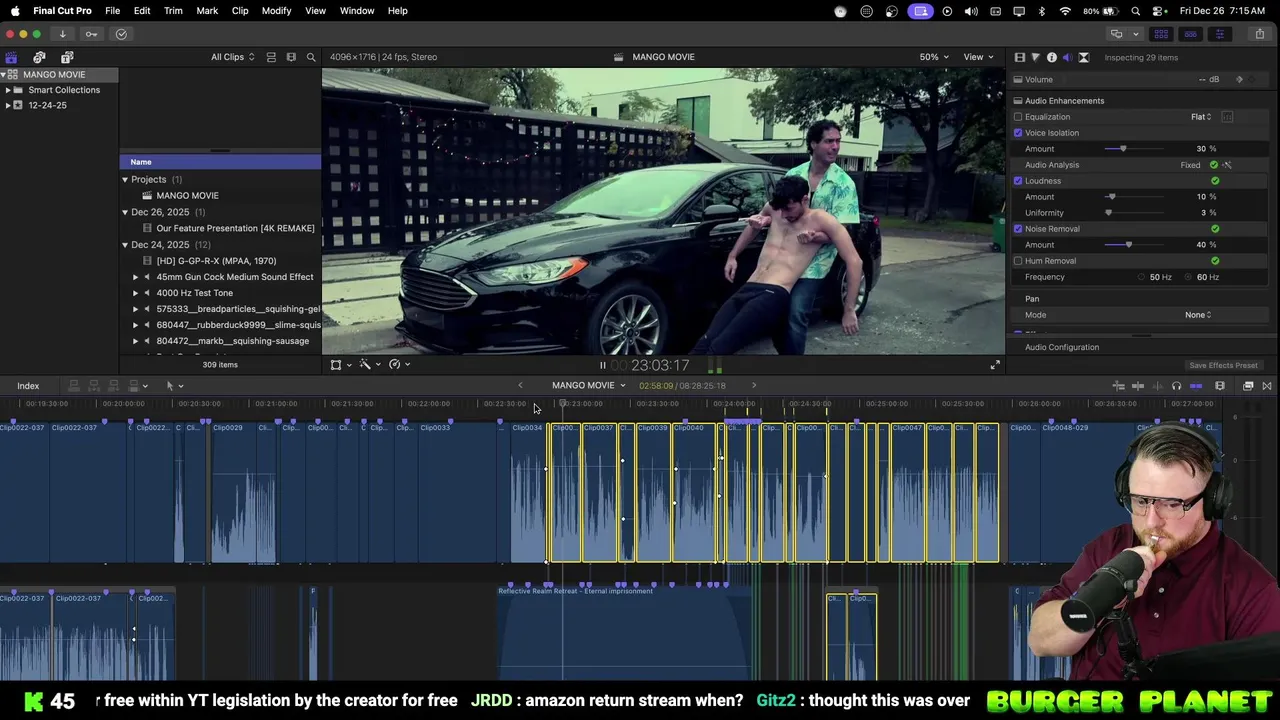Disable the Noise Removal checkbox
Image resolution: width=1280 pixels, height=720 pixels.
click(1018, 229)
